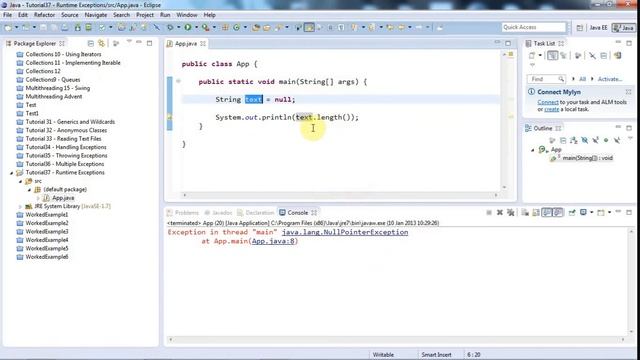Open dropdown arrow next to New icon
This screenshot has width=640, height=360.
pos(17,27)
